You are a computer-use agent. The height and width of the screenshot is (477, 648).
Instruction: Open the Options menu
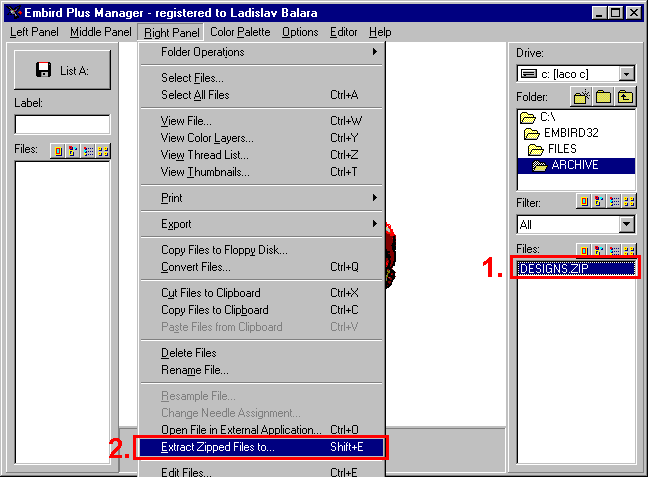click(x=300, y=32)
